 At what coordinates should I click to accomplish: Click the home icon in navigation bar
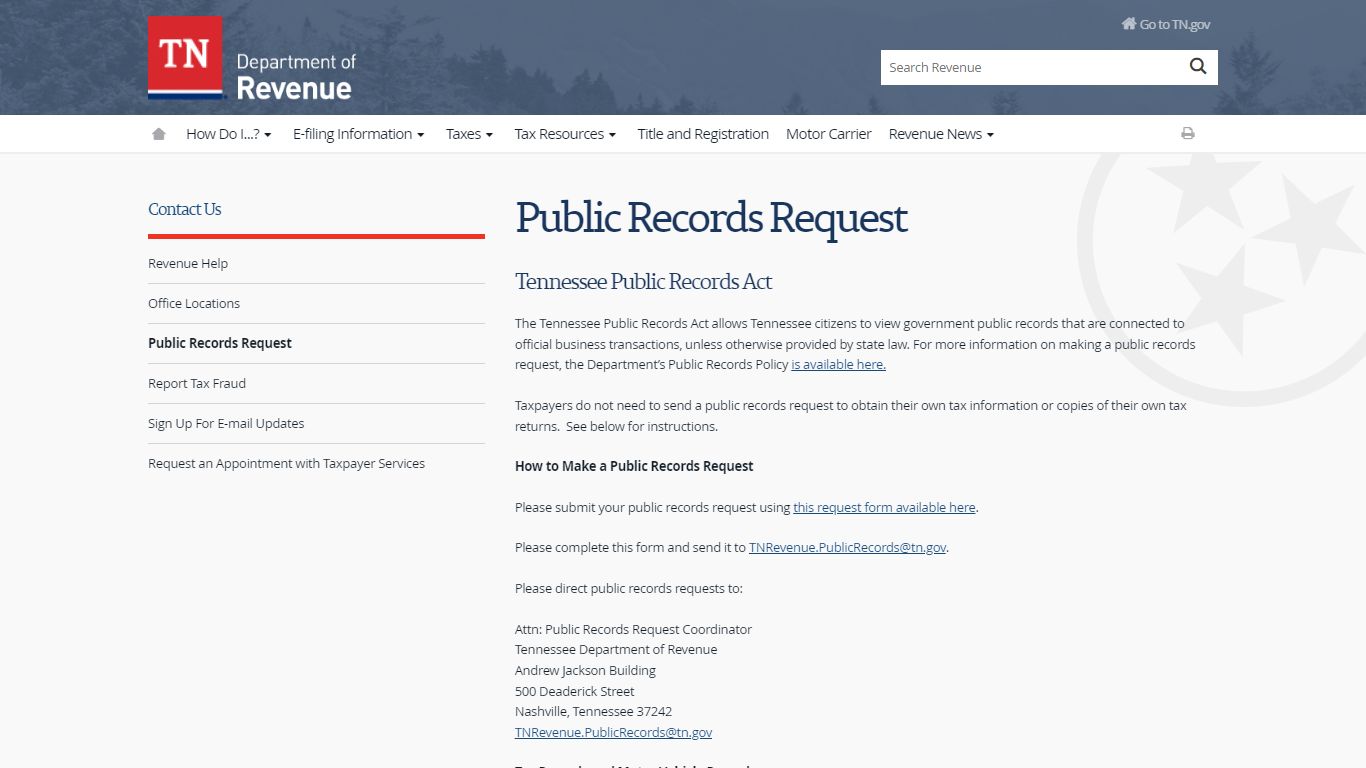tap(158, 134)
